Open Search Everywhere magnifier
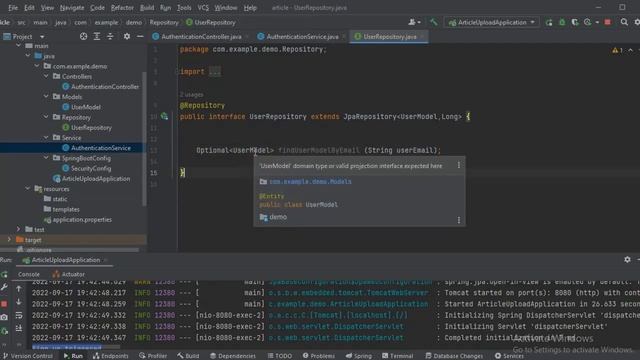The width and height of the screenshot is (640, 360). (624, 22)
